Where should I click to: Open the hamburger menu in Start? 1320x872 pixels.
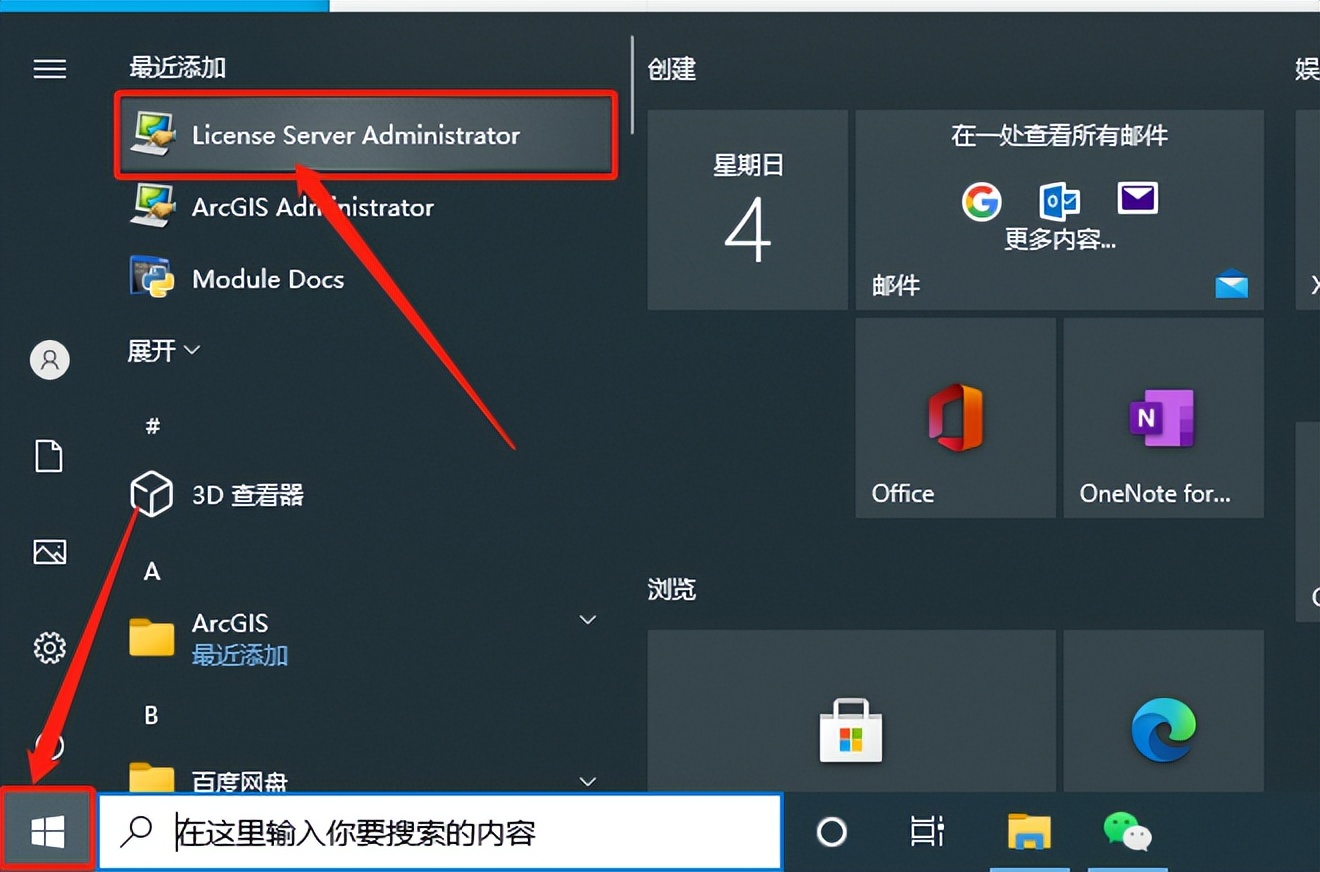(x=49, y=69)
